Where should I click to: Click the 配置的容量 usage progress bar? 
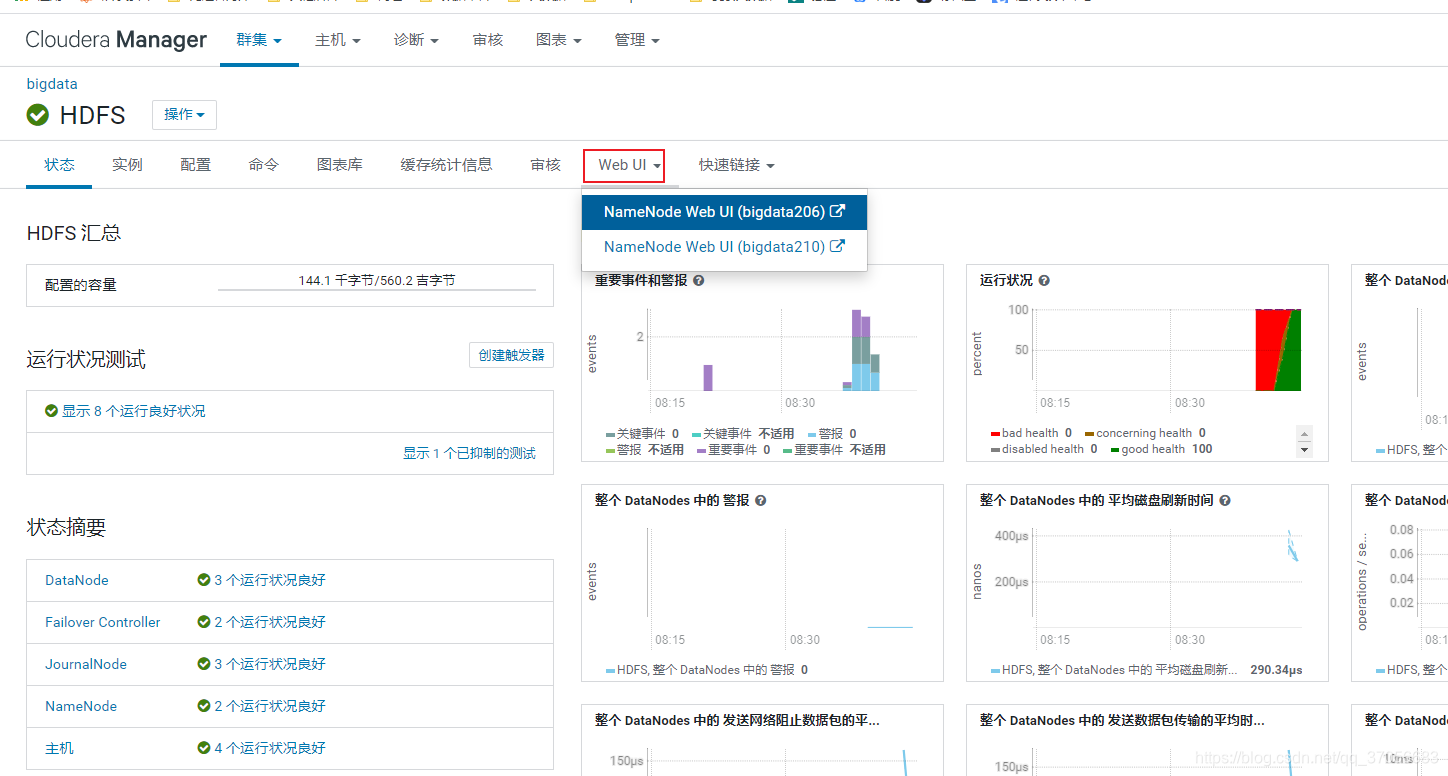(x=377, y=290)
